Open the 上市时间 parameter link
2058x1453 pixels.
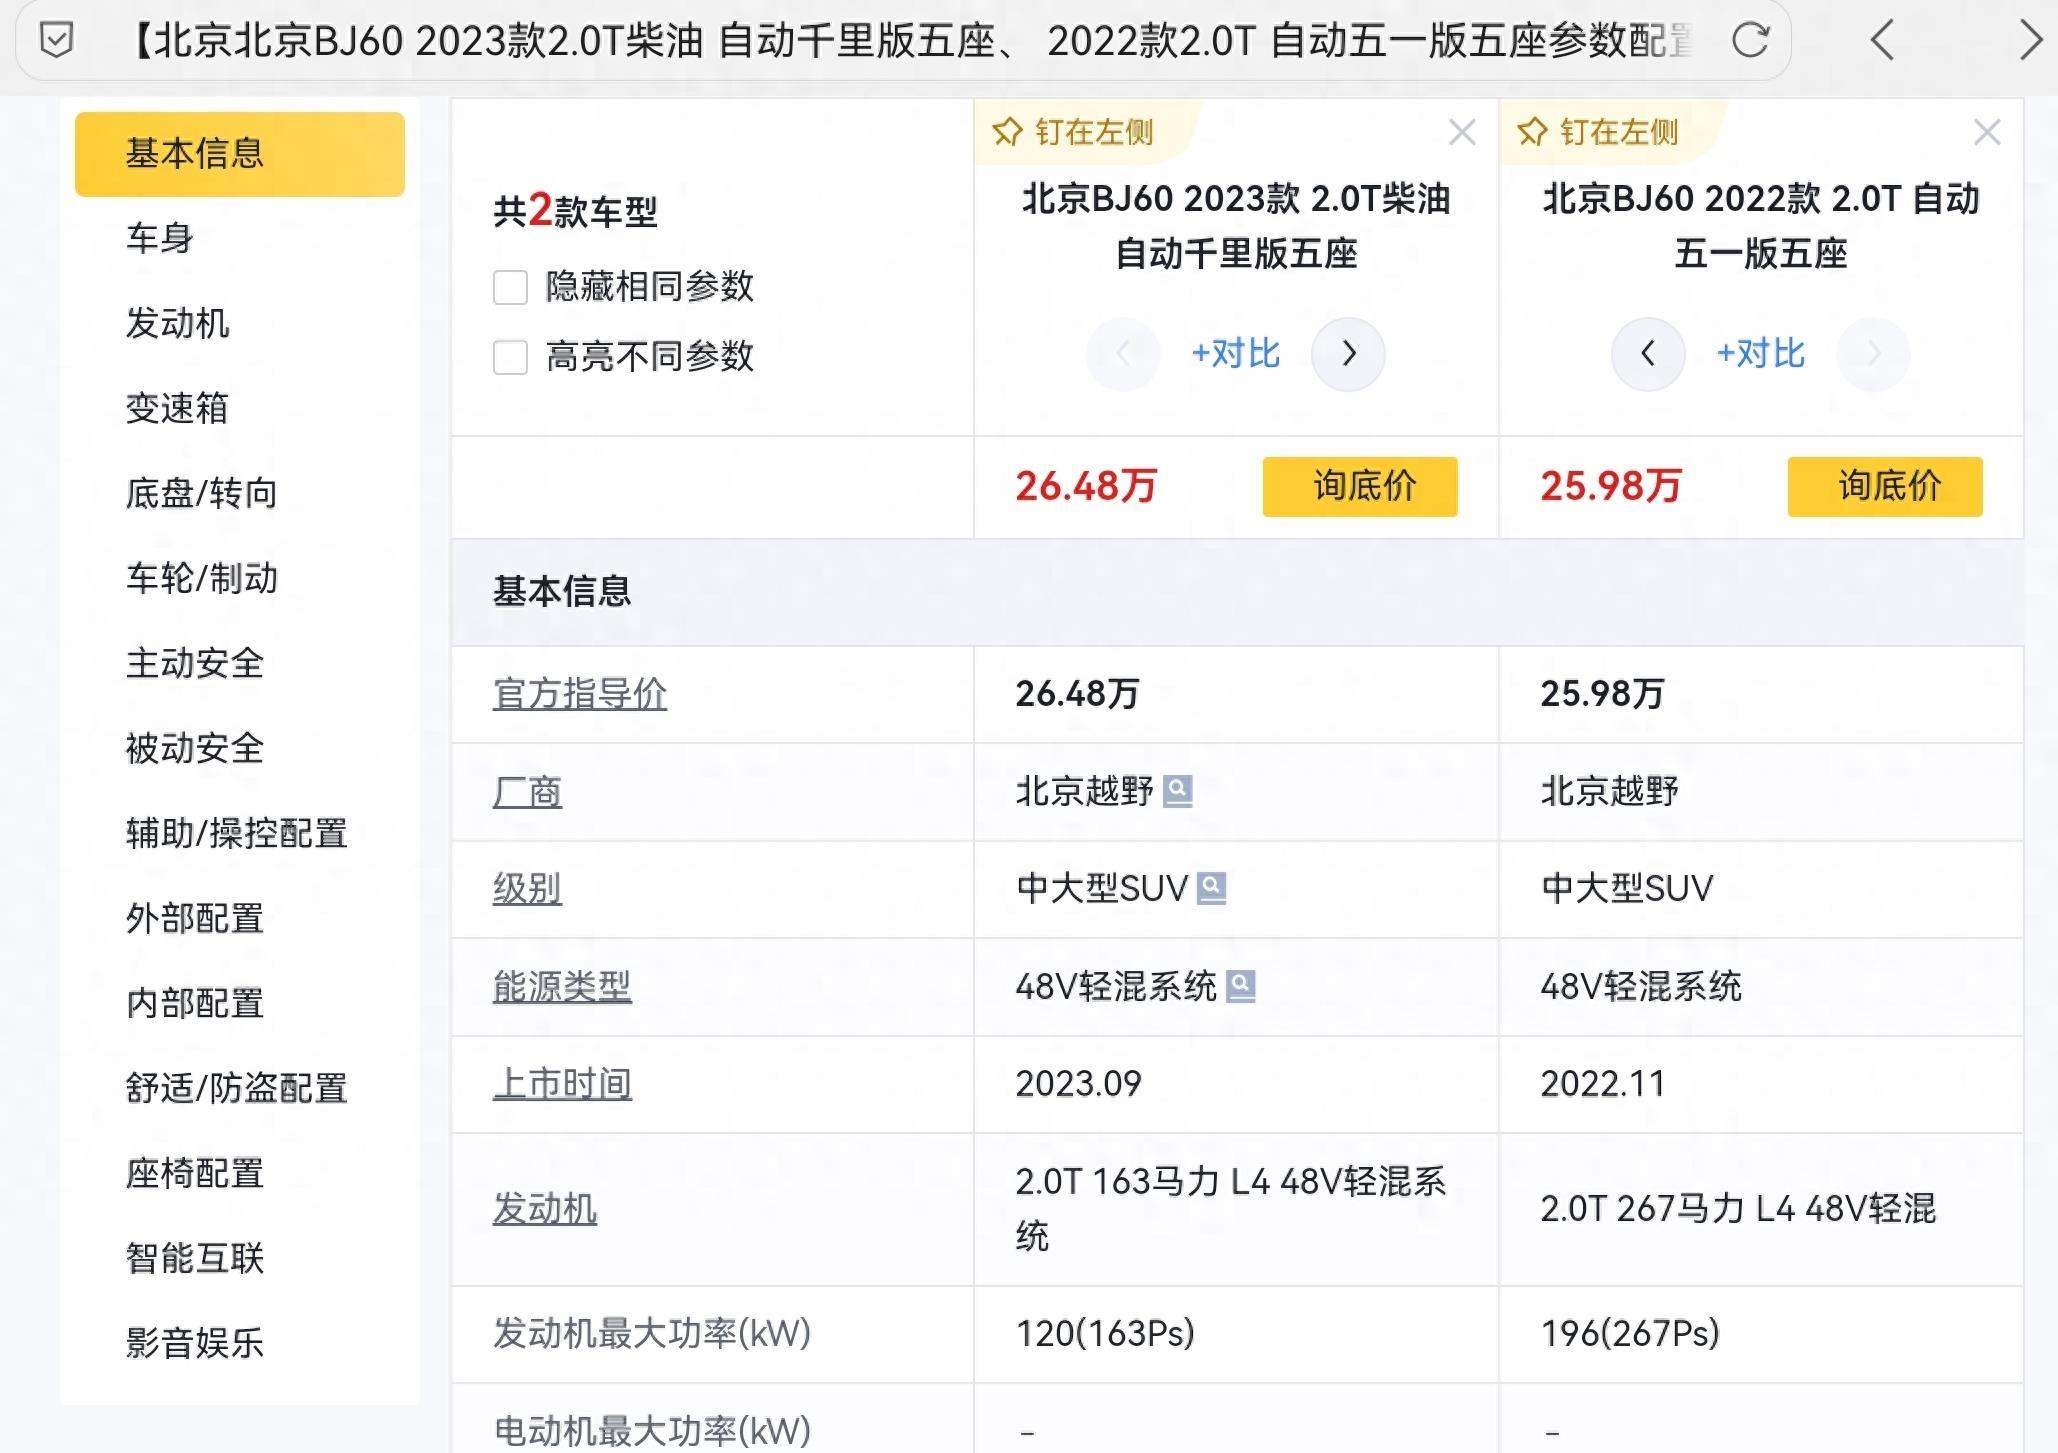pyautogui.click(x=562, y=1084)
